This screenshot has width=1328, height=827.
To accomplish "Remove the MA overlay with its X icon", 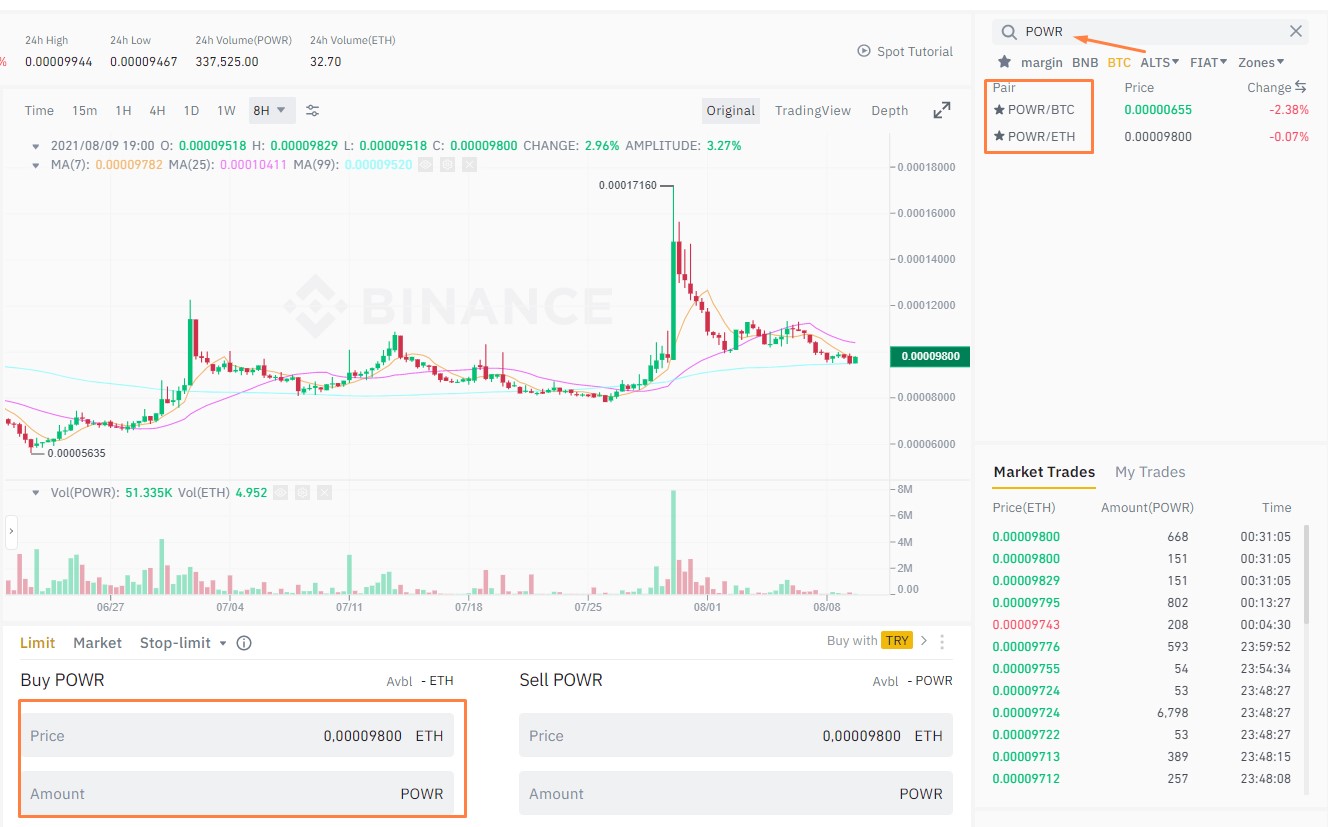I will click(468, 164).
